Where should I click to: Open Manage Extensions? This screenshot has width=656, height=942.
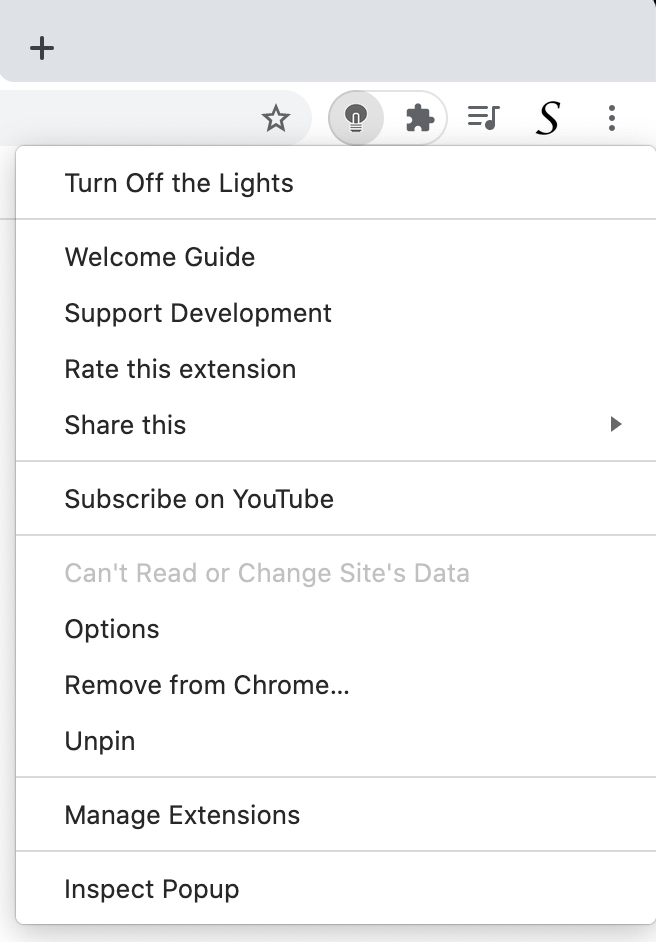181,815
